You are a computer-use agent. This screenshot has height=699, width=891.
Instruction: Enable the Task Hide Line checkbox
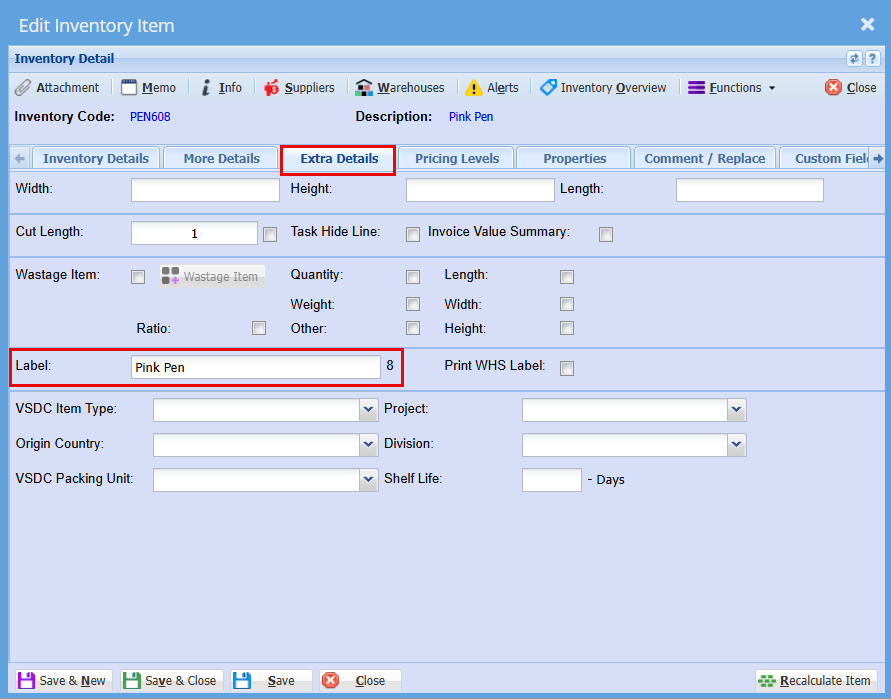pos(412,235)
